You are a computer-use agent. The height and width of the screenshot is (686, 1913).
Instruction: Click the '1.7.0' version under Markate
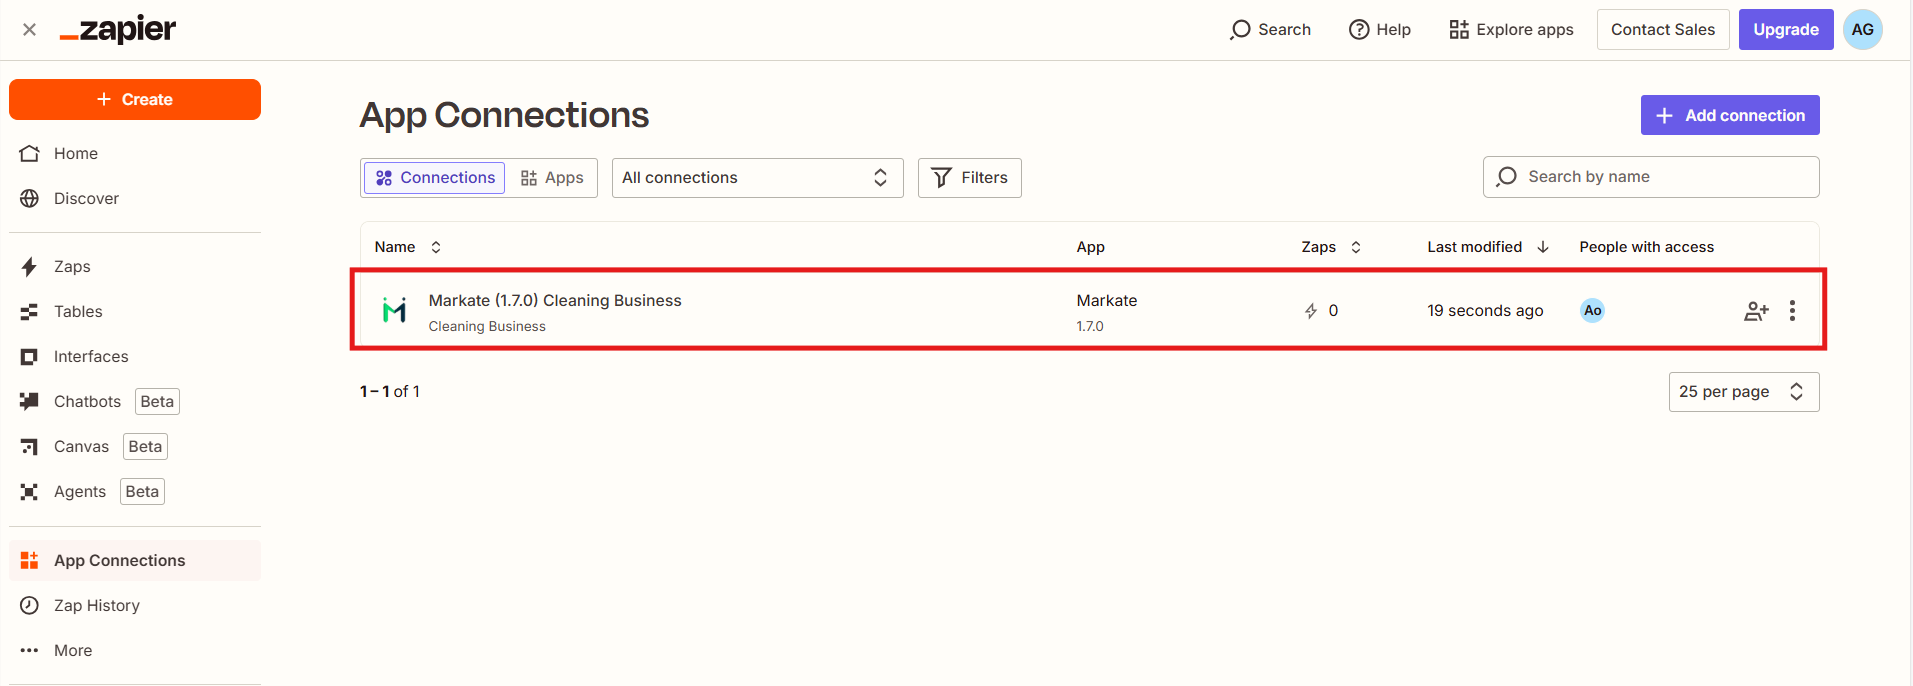tap(1090, 327)
